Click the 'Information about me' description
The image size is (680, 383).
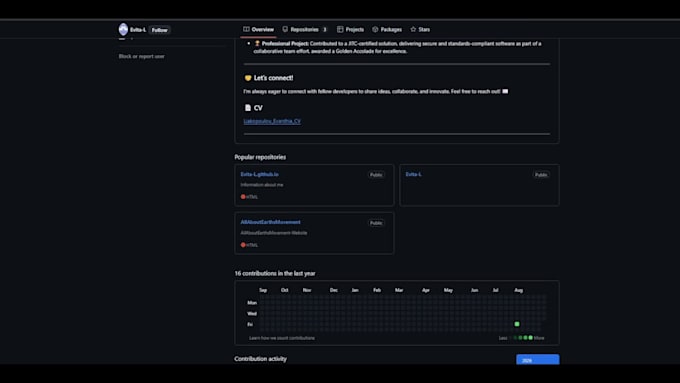(x=262, y=185)
